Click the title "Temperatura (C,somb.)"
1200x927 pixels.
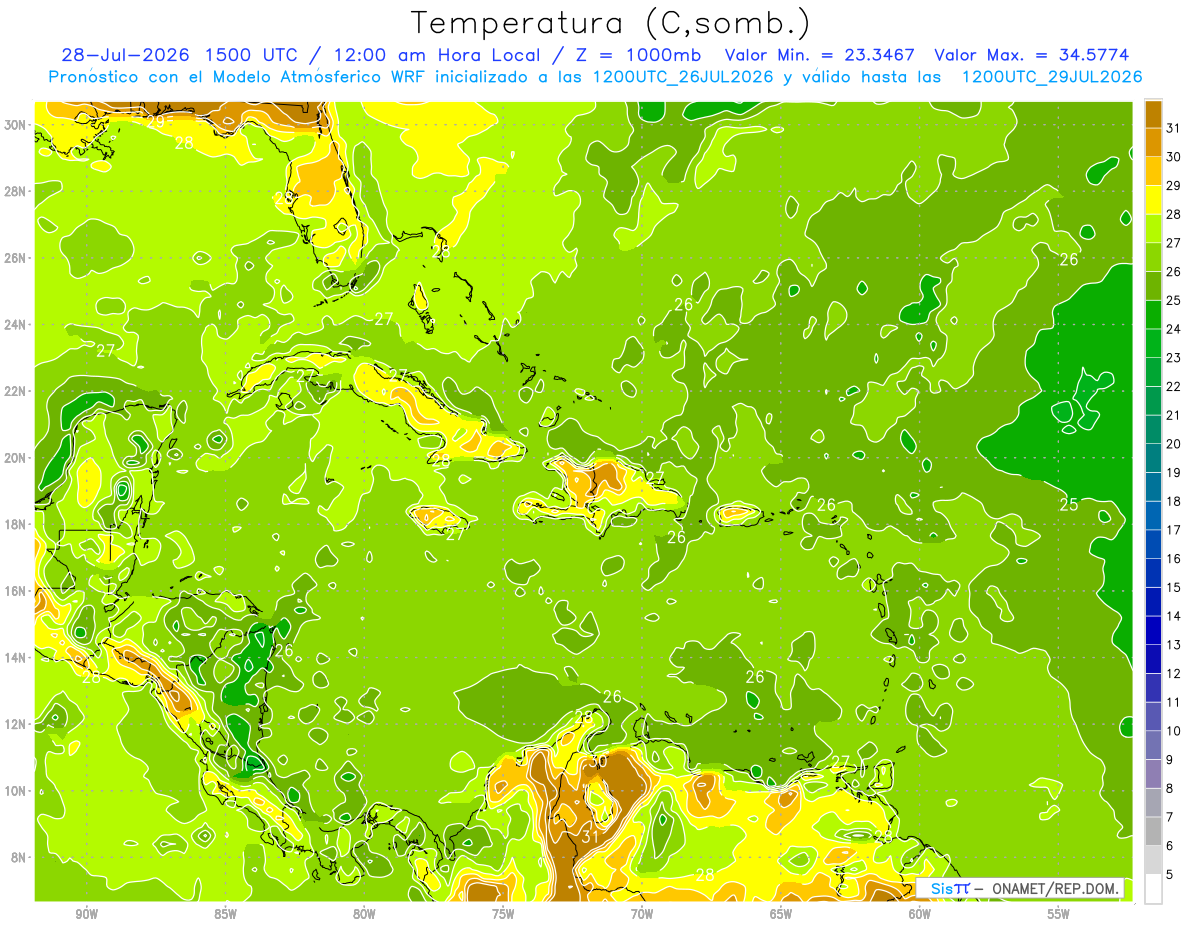[611, 23]
